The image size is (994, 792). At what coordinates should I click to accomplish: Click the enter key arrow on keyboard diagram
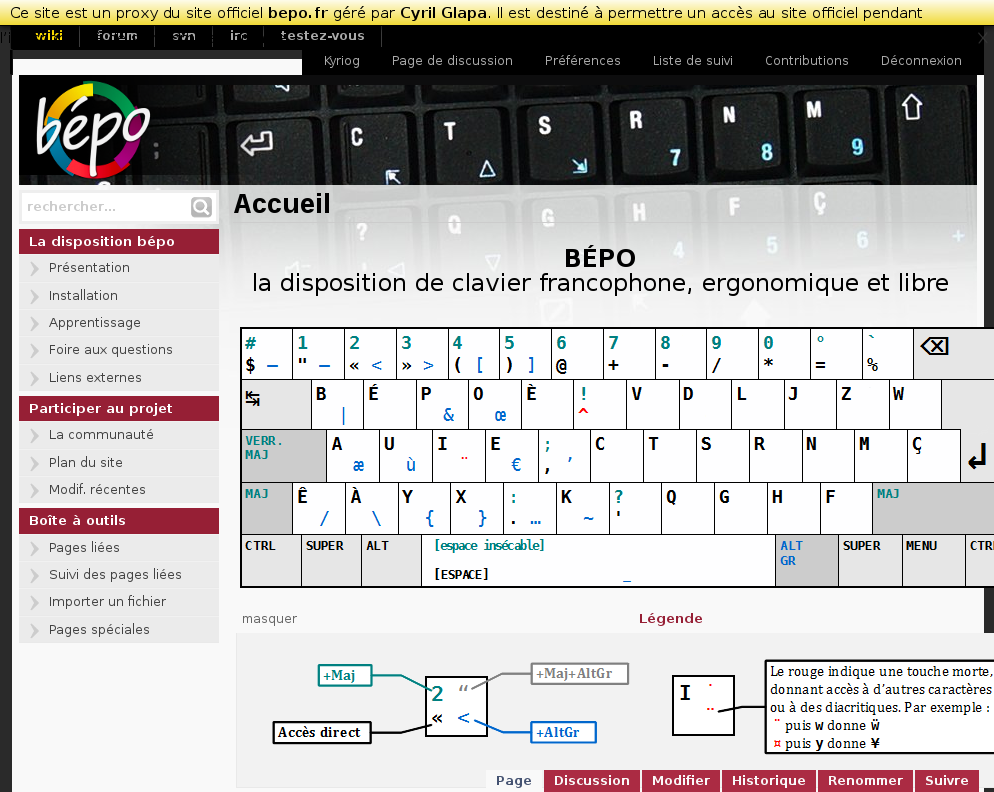[977, 456]
